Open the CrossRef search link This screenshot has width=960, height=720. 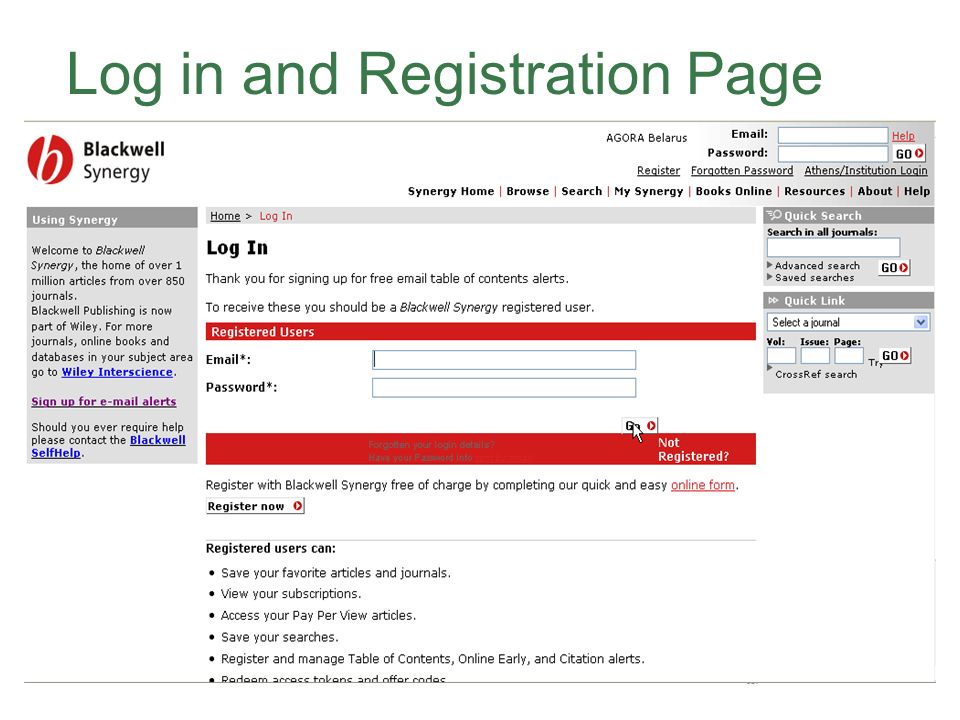(x=816, y=374)
